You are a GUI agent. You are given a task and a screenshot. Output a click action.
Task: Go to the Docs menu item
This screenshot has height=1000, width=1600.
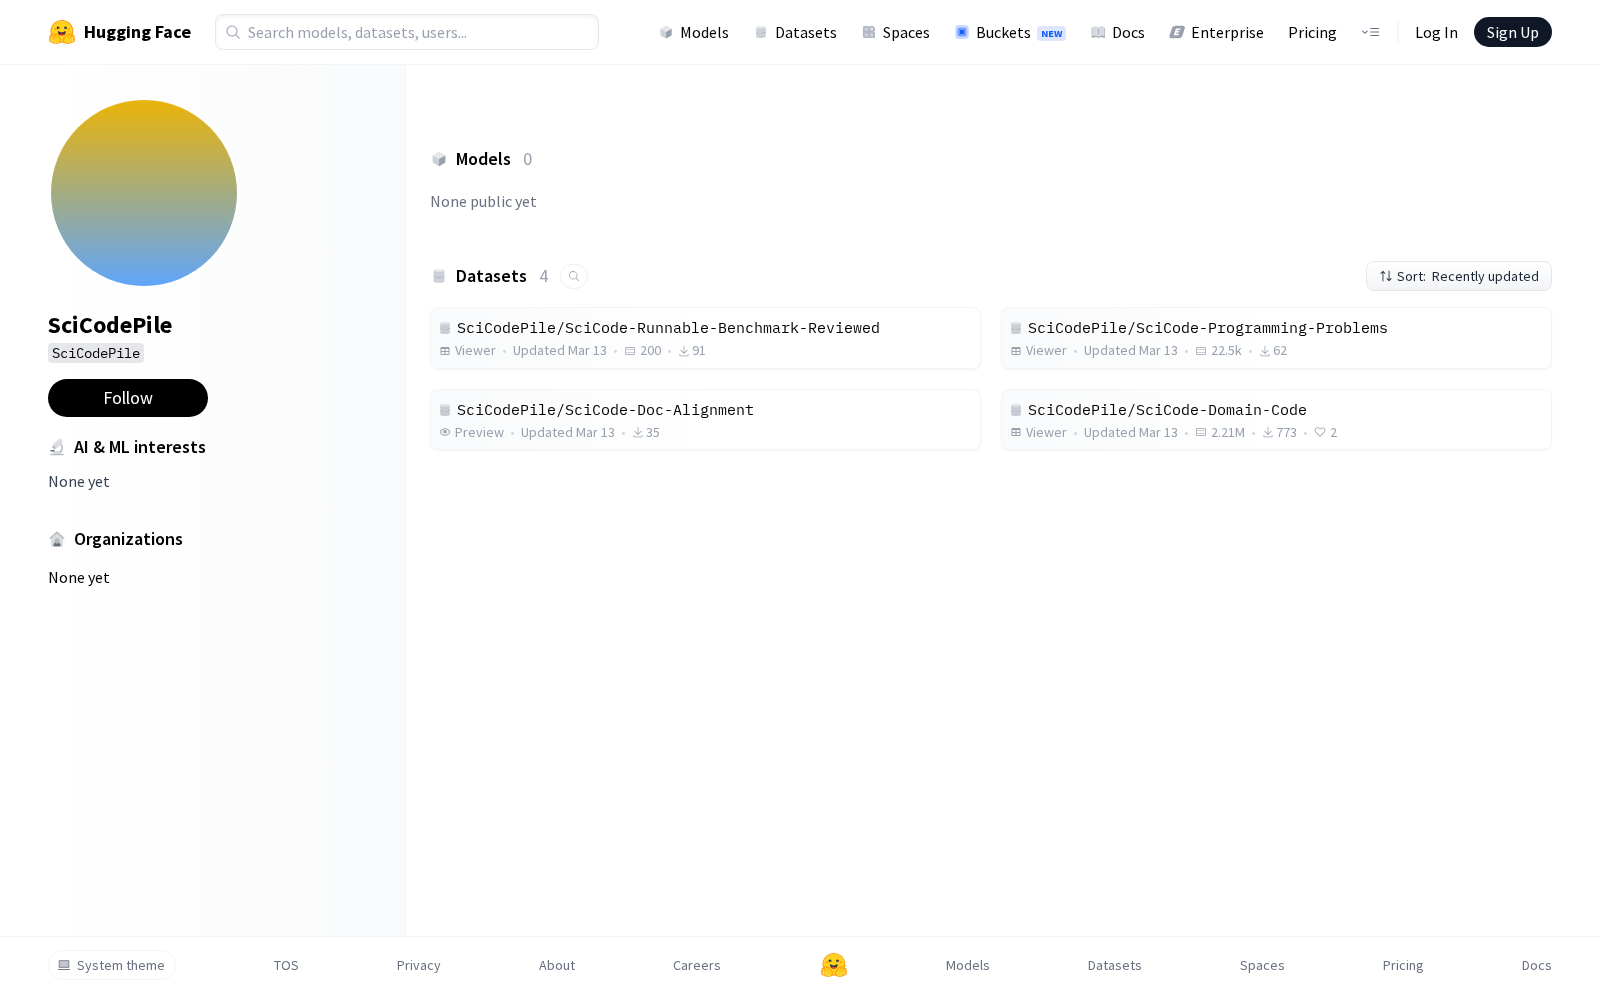click(x=1118, y=33)
